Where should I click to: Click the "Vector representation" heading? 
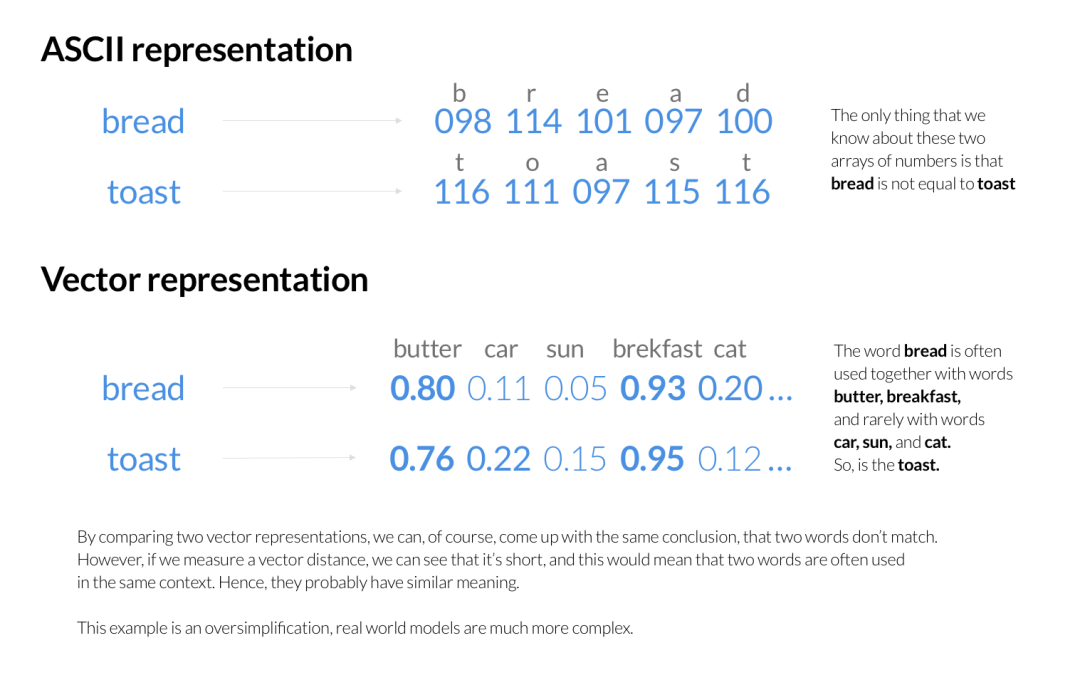pyautogui.click(x=204, y=279)
